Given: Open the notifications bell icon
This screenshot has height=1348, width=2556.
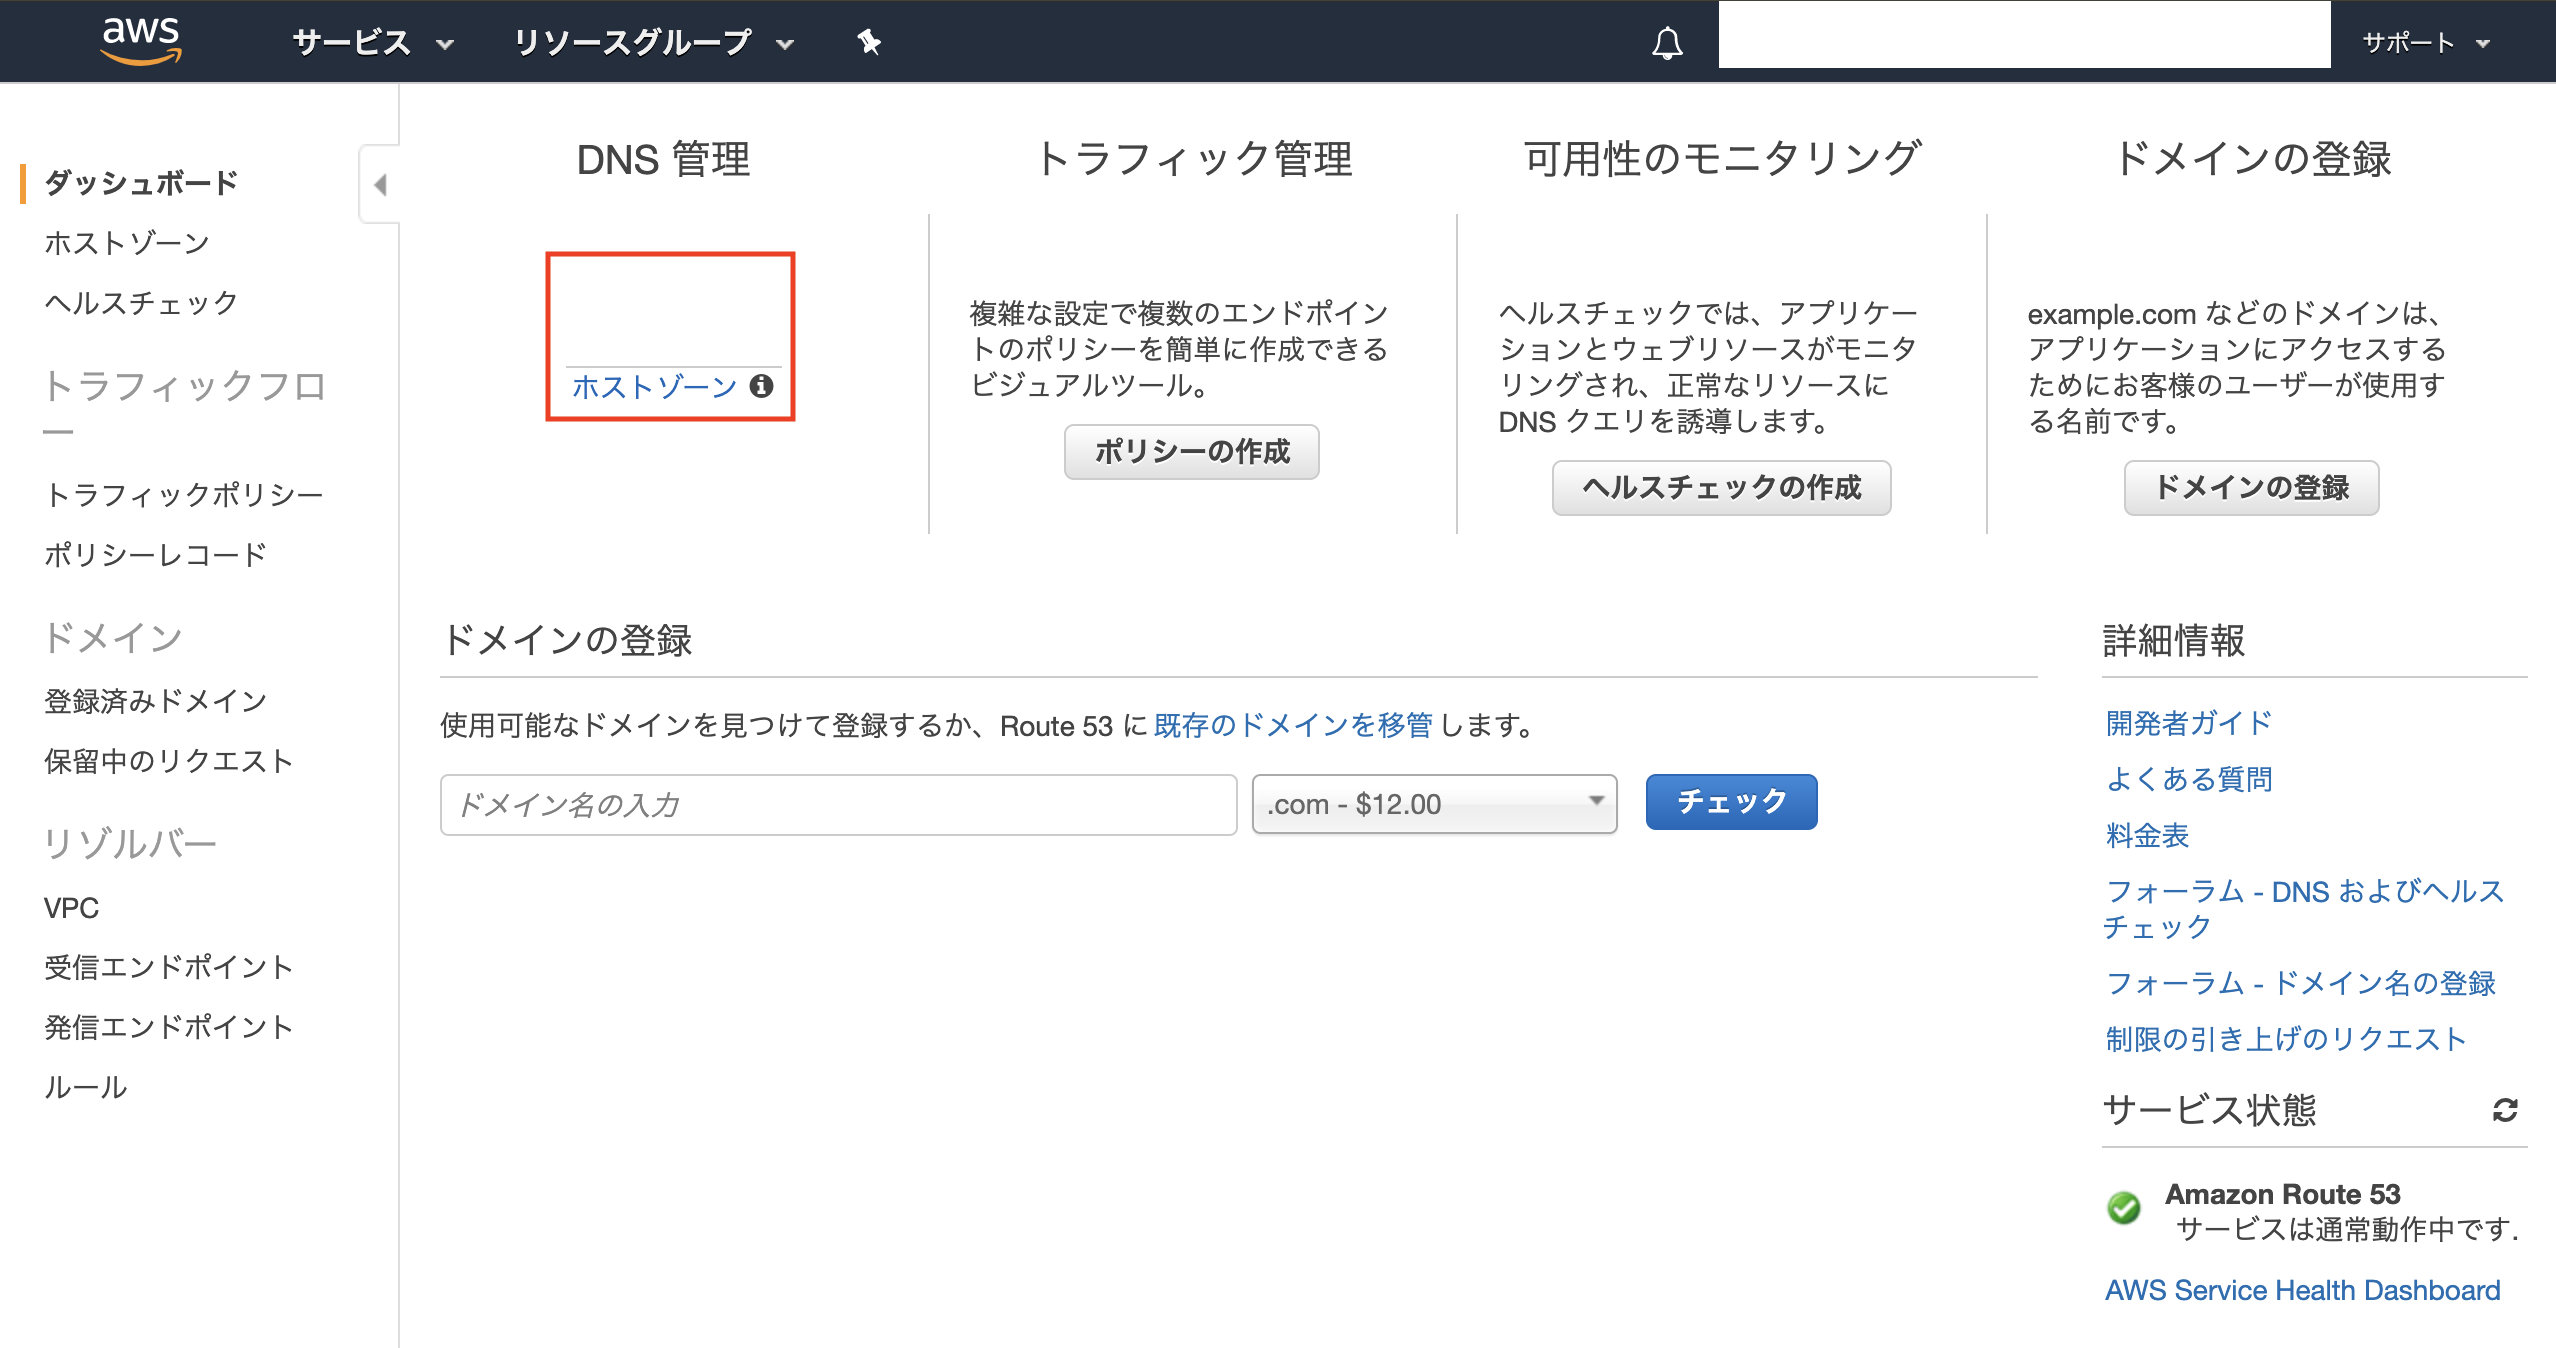Looking at the screenshot, I should coord(1666,42).
